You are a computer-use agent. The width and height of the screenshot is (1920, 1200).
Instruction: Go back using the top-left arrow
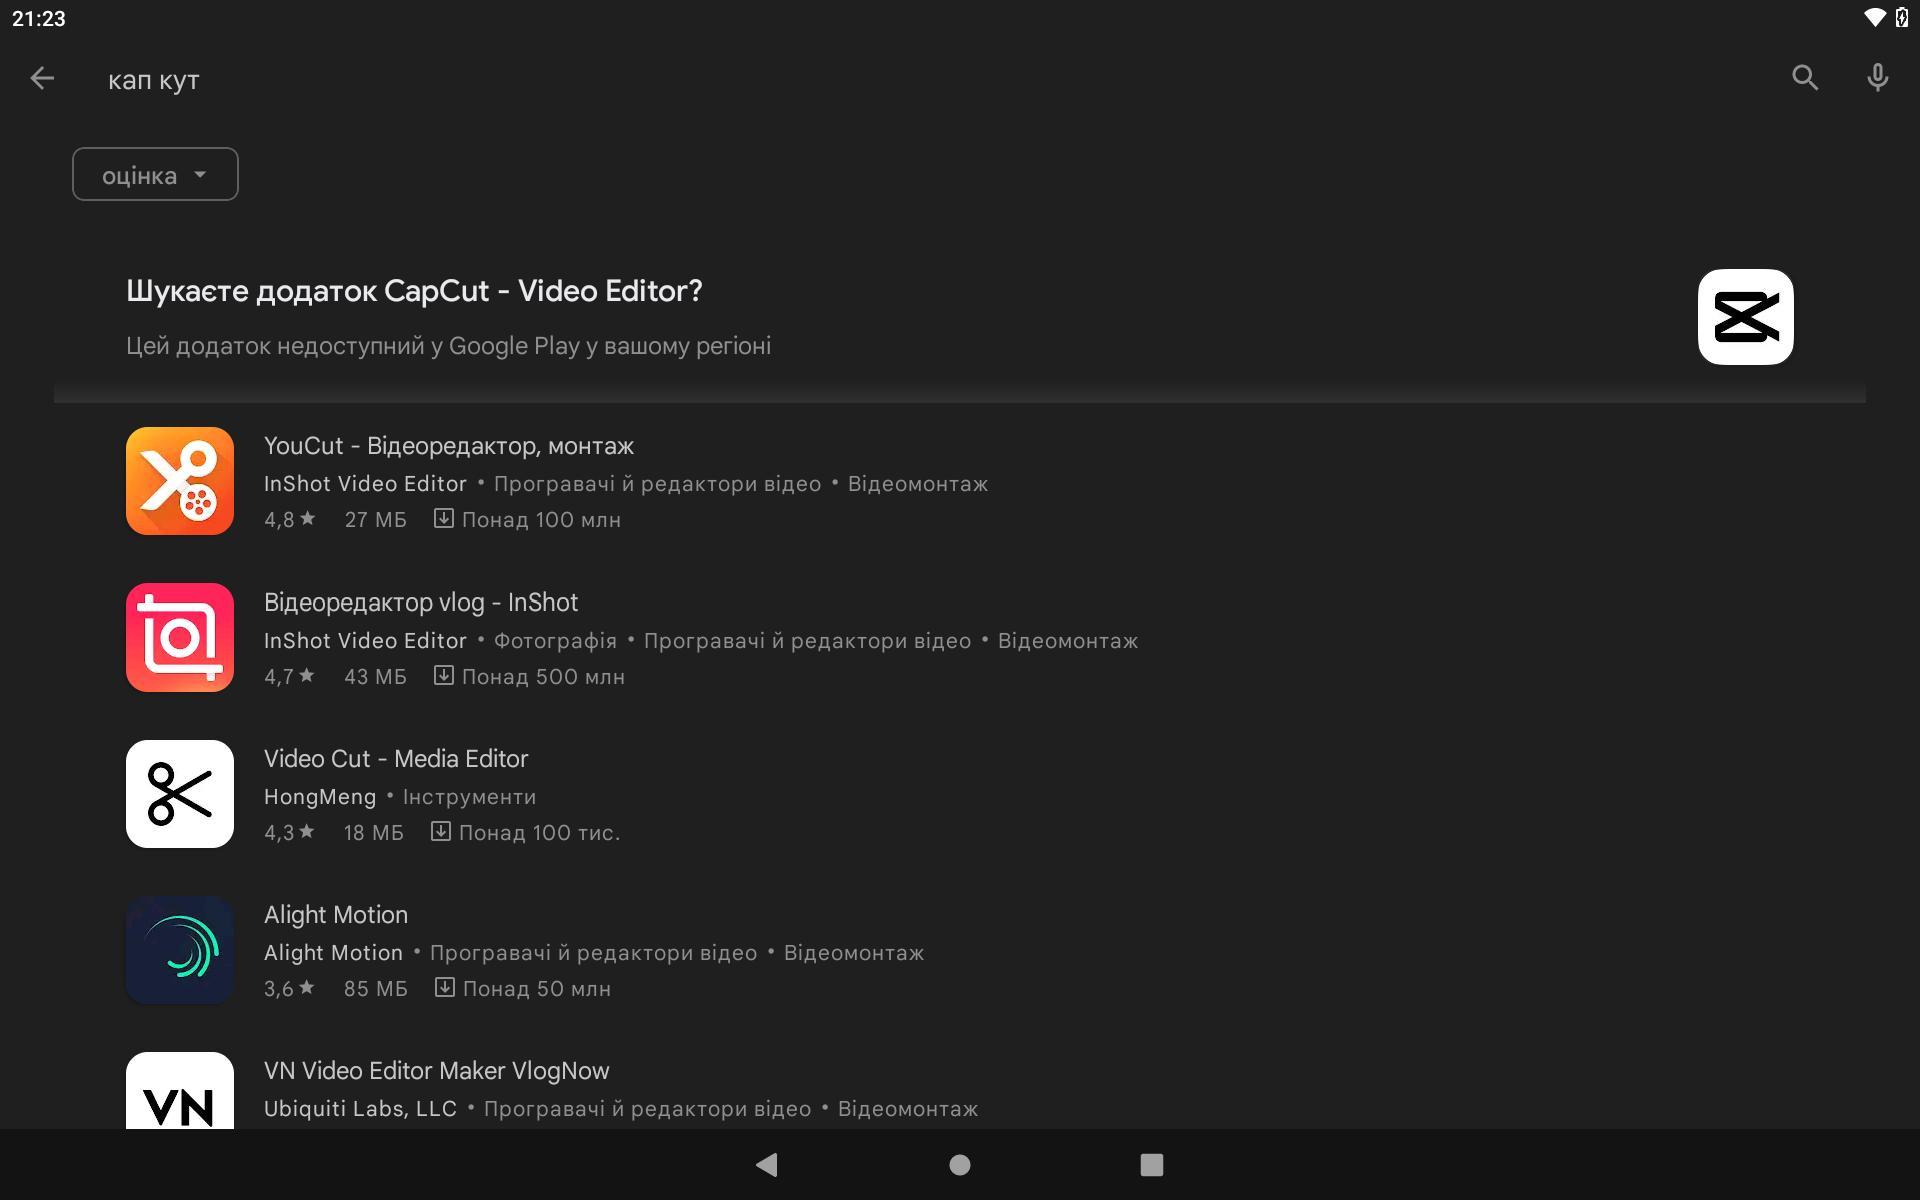coord(42,78)
